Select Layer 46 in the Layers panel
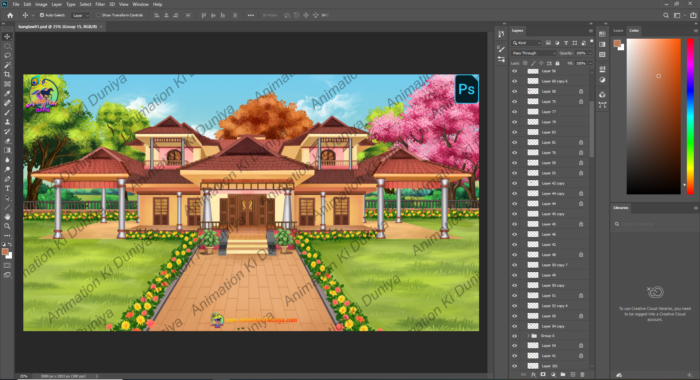This screenshot has width=700, height=380. coord(549,234)
